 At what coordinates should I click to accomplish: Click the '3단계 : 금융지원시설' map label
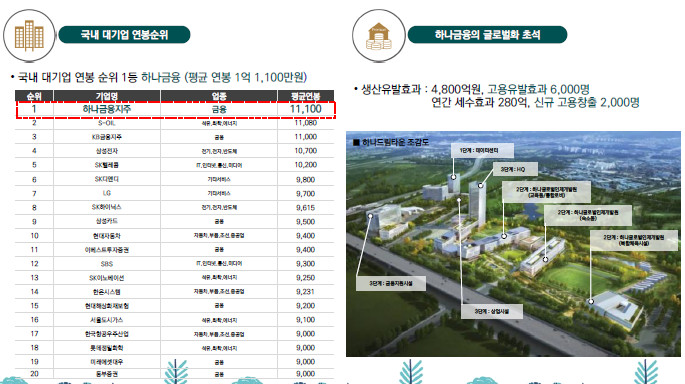pos(390,283)
